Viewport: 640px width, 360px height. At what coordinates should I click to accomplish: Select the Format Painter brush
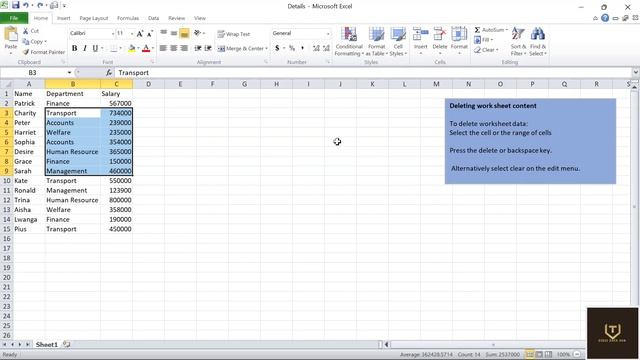26,52
